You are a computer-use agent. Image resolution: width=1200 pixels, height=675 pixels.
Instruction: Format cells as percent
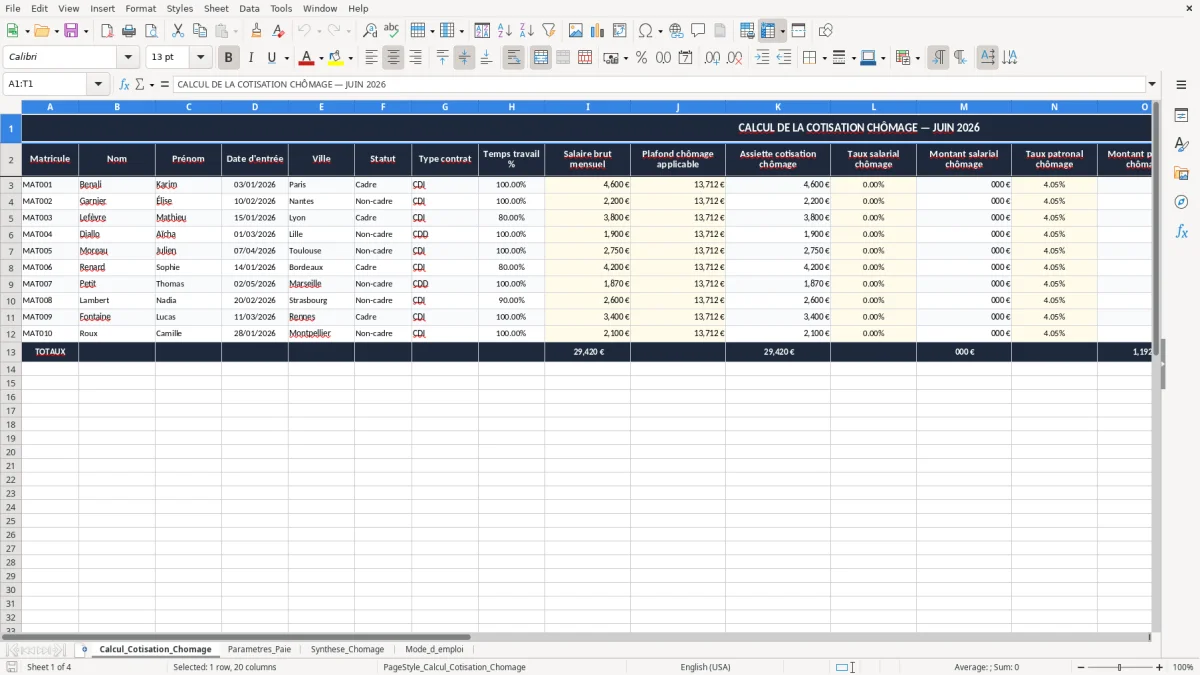pyautogui.click(x=641, y=58)
